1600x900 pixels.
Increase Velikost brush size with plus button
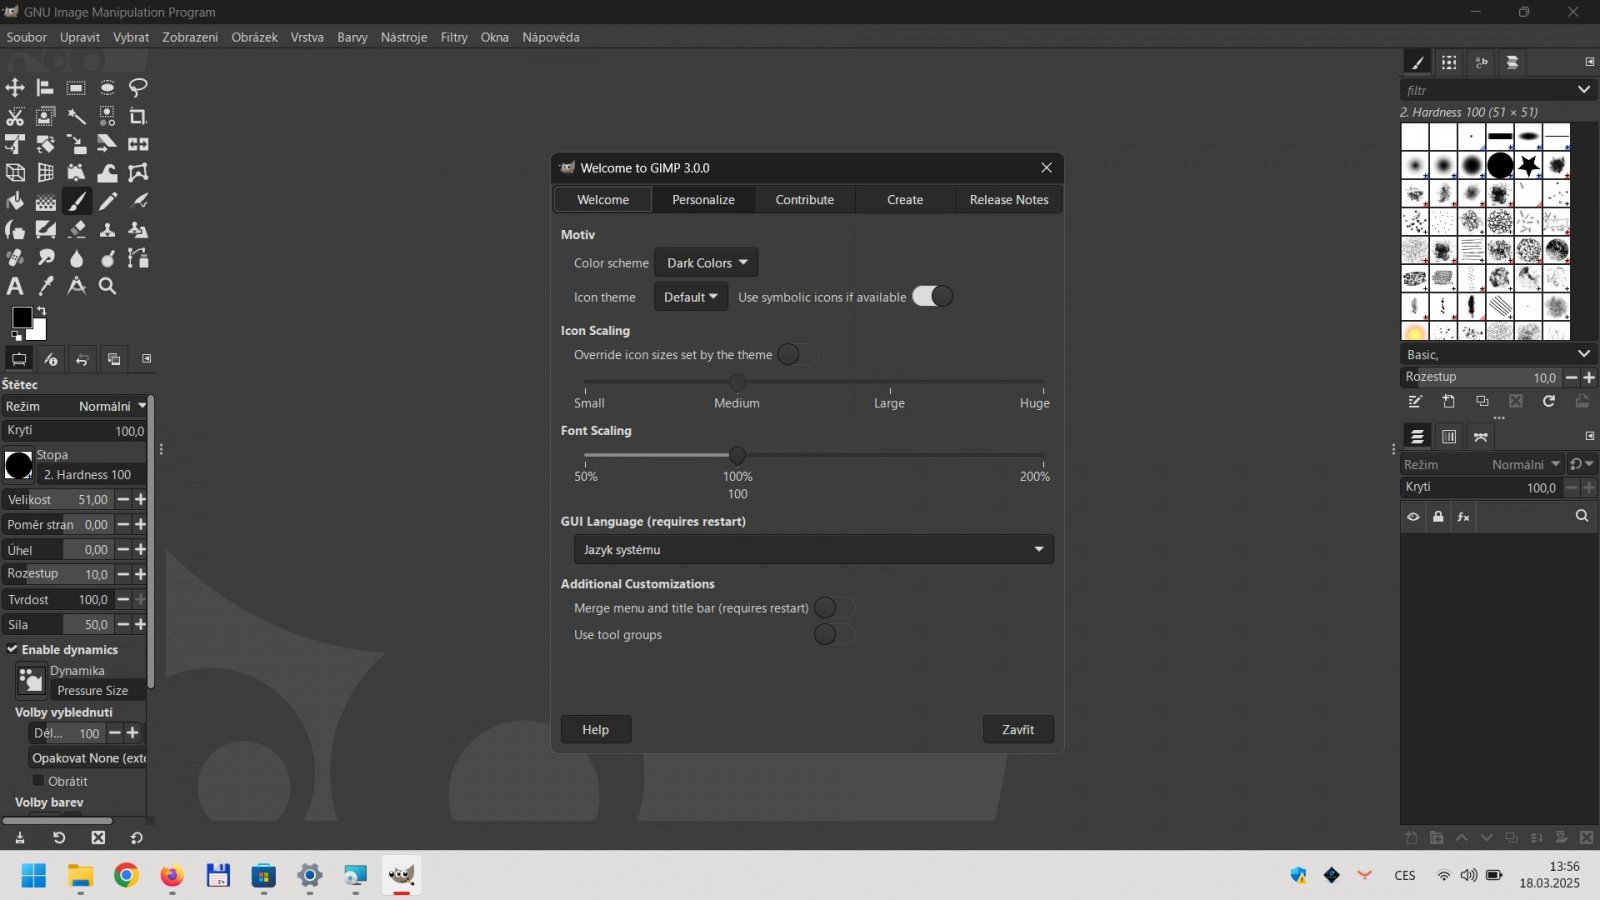[141, 499]
